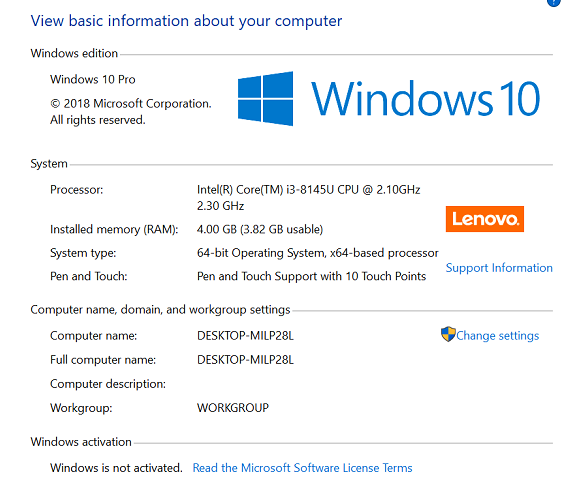Open the Change settings link
The height and width of the screenshot is (485, 563).
pyautogui.click(x=498, y=336)
